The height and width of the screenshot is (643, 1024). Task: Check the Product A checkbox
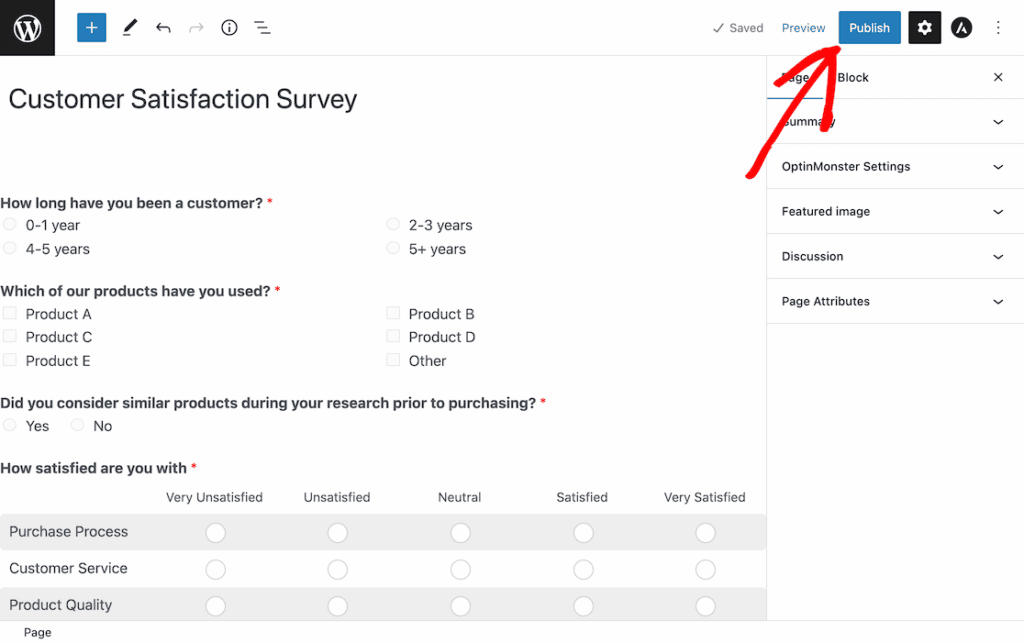(x=12, y=313)
